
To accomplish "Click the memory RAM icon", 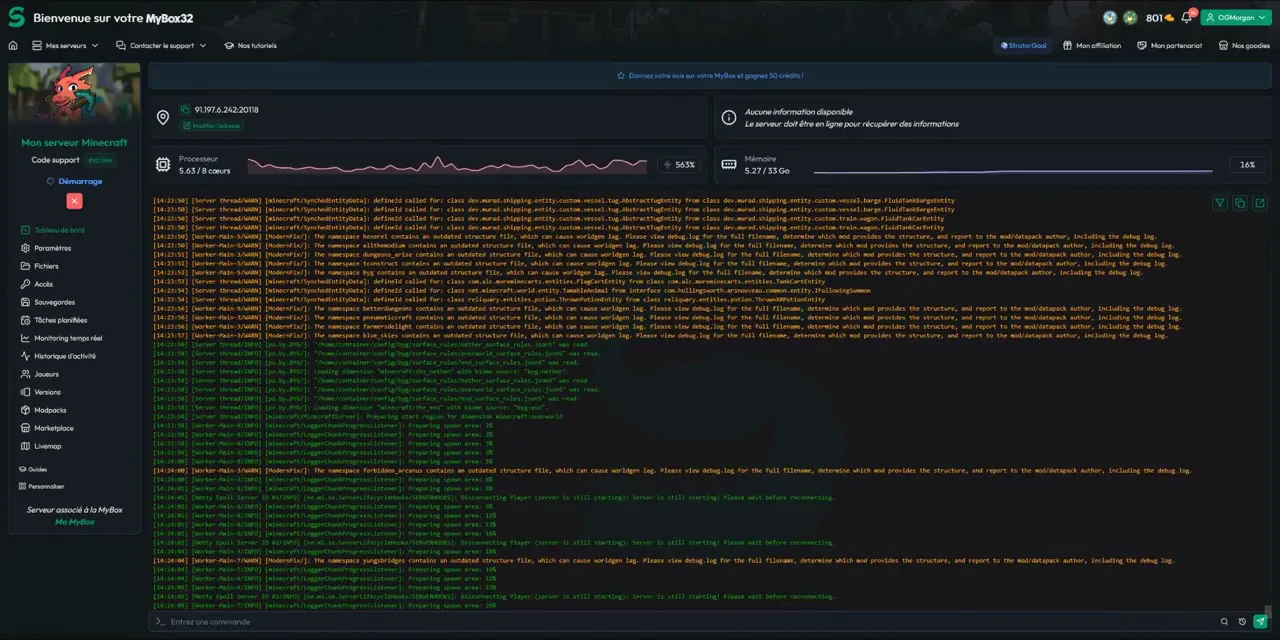I will pos(728,164).
